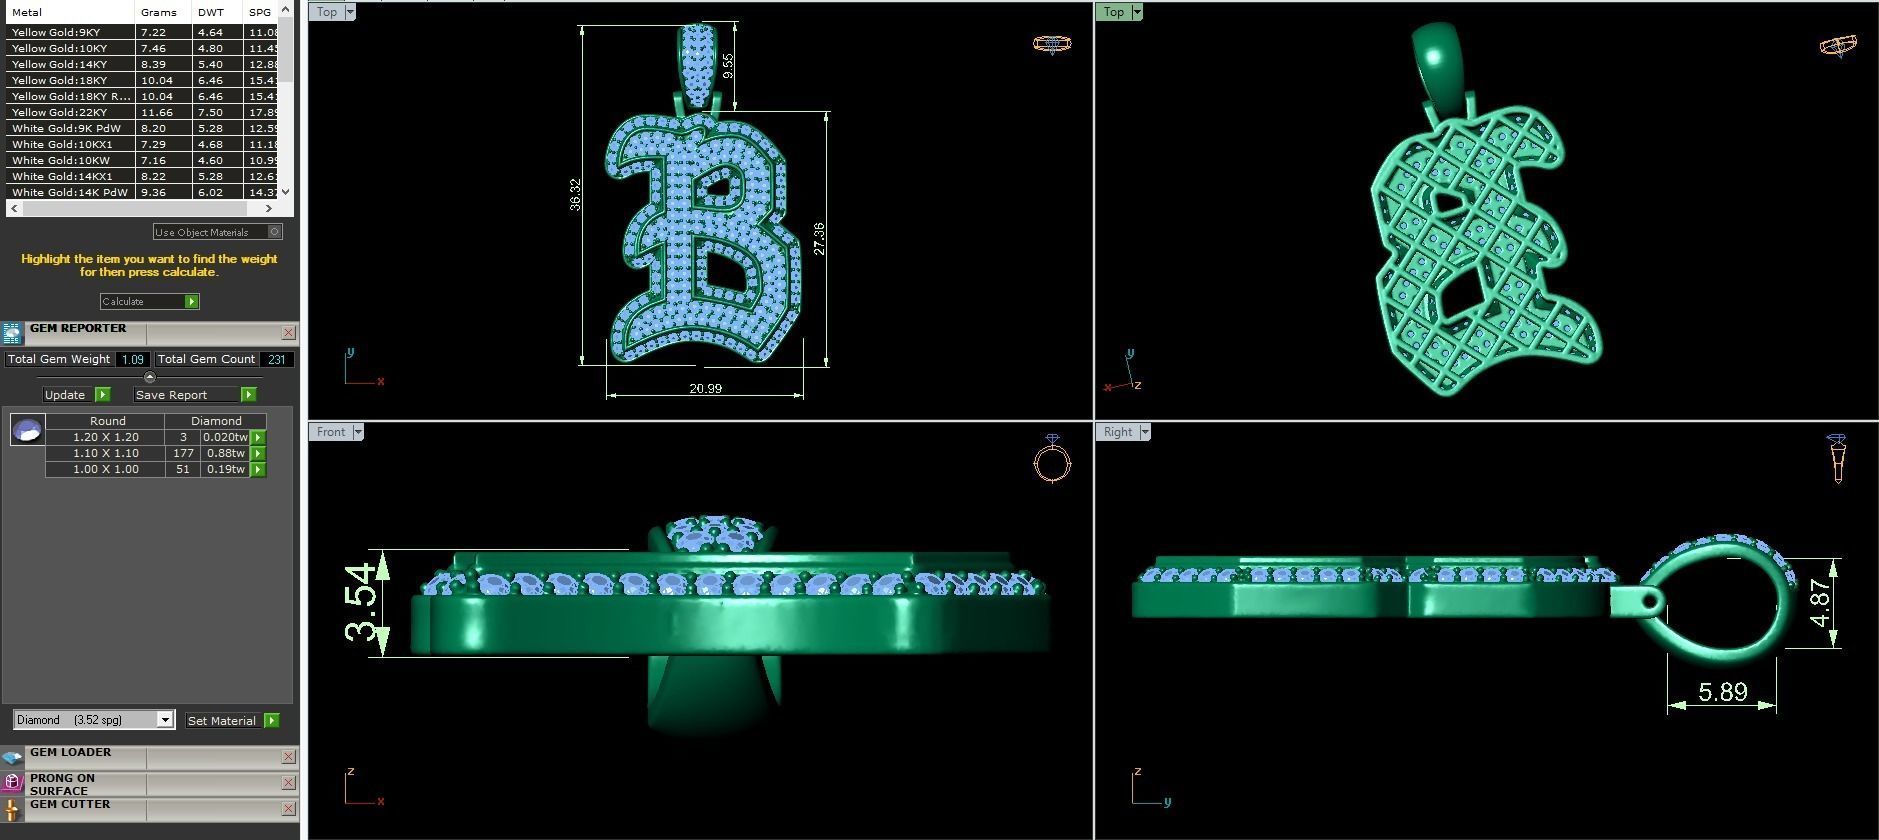Screen dimensions: 1879x840
Task: Close the Prong on Surface panel
Action: (288, 783)
